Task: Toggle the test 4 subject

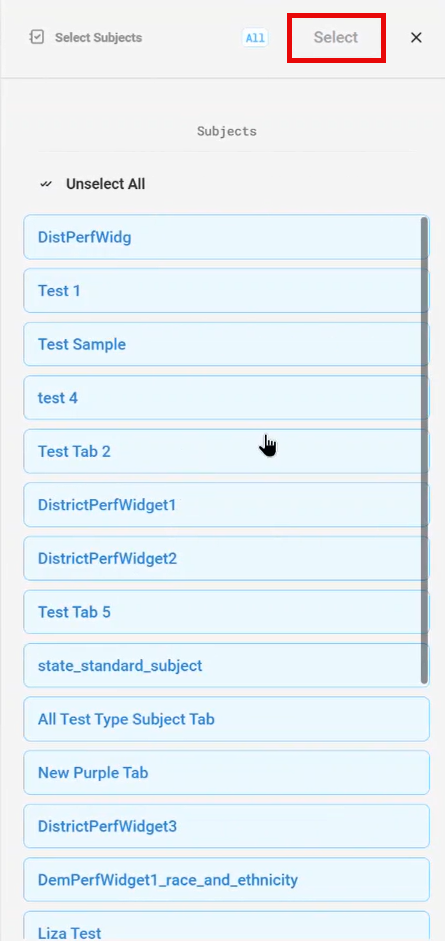Action: click(x=226, y=397)
